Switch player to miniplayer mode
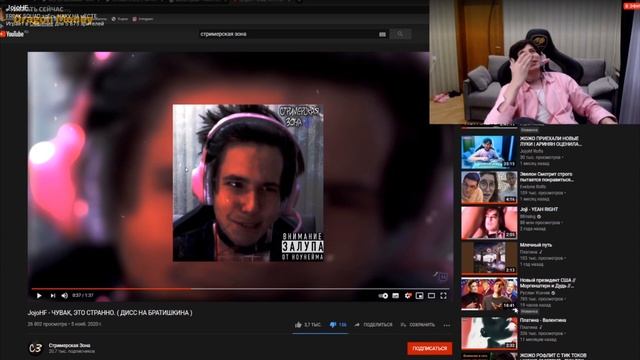The height and width of the screenshot is (360, 640). (419, 296)
